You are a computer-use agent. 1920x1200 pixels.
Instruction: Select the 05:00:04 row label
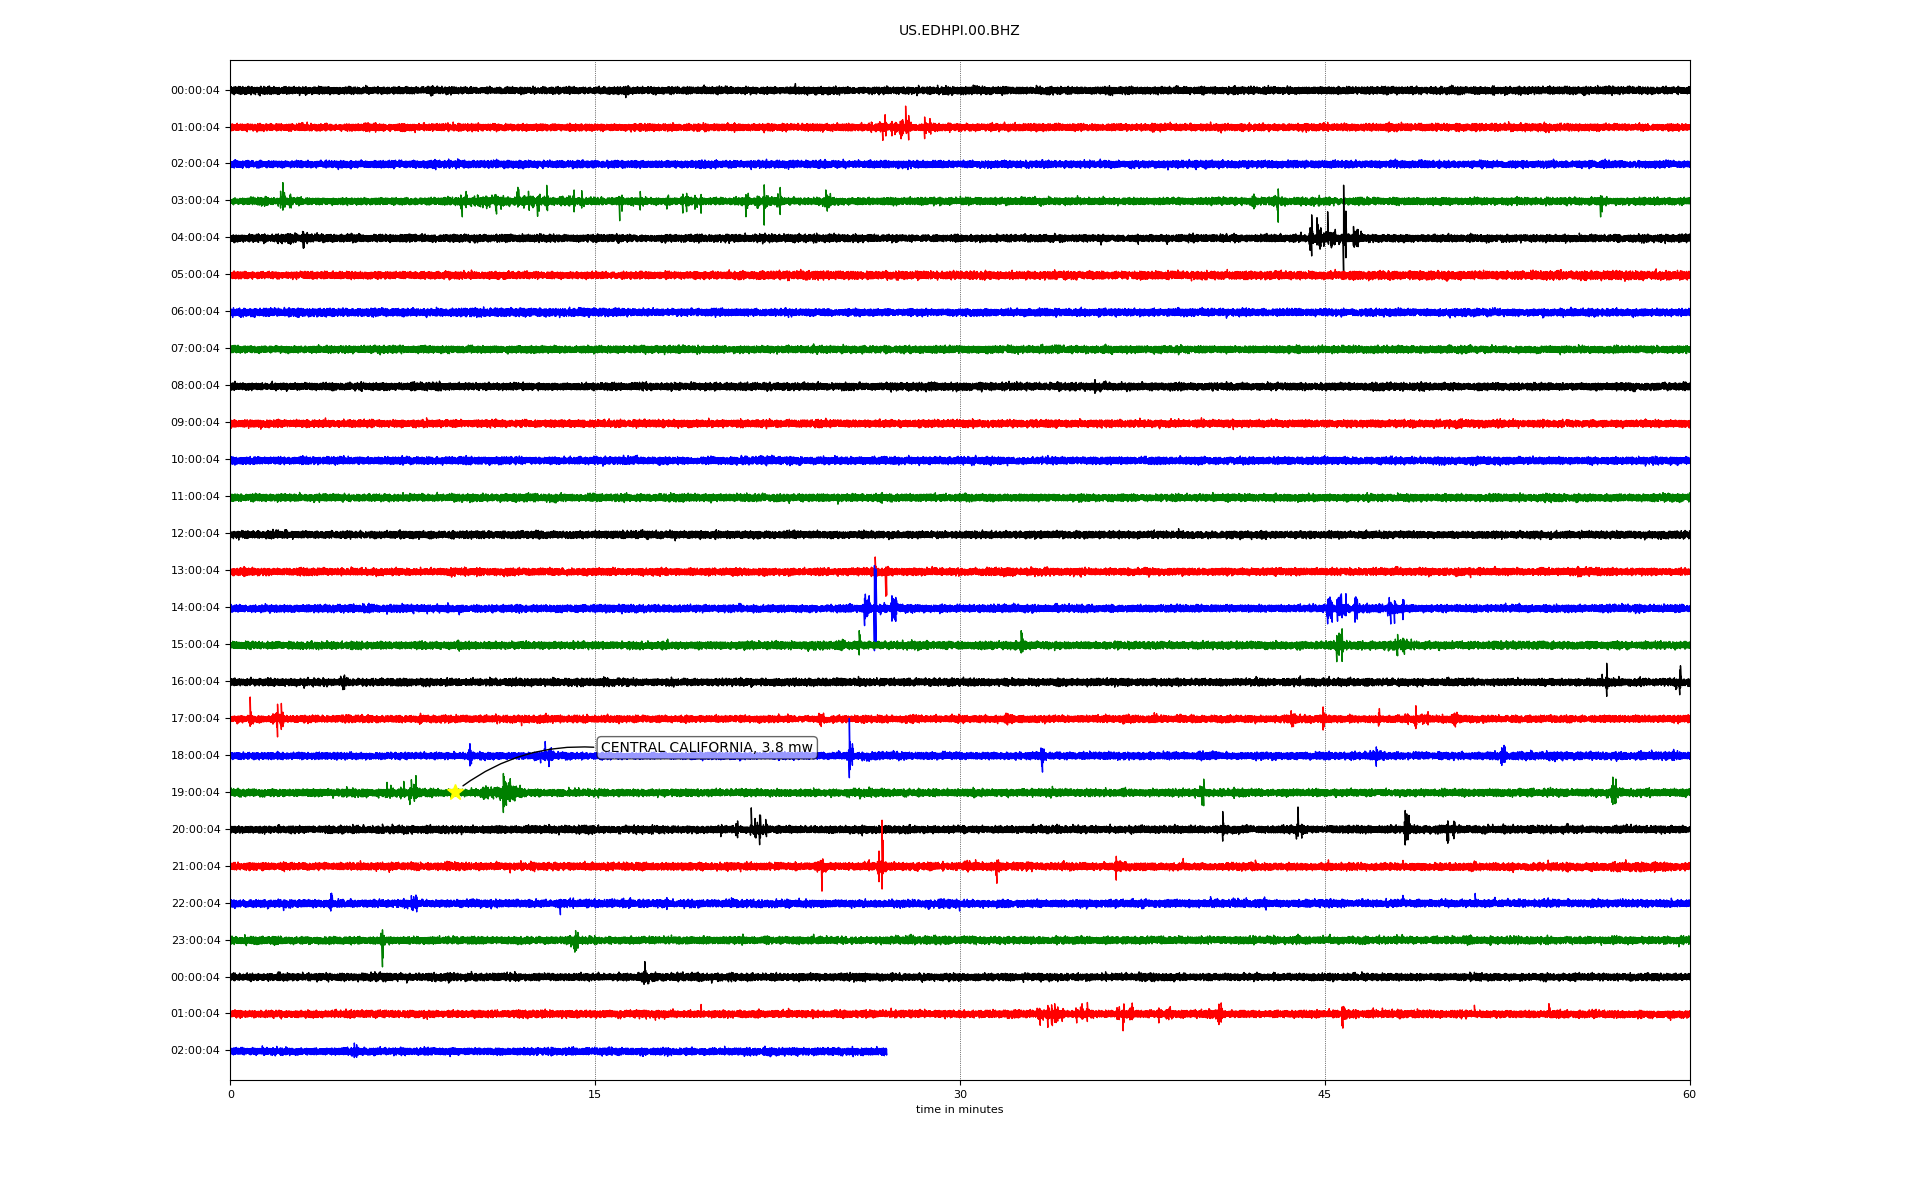pyautogui.click(x=195, y=274)
